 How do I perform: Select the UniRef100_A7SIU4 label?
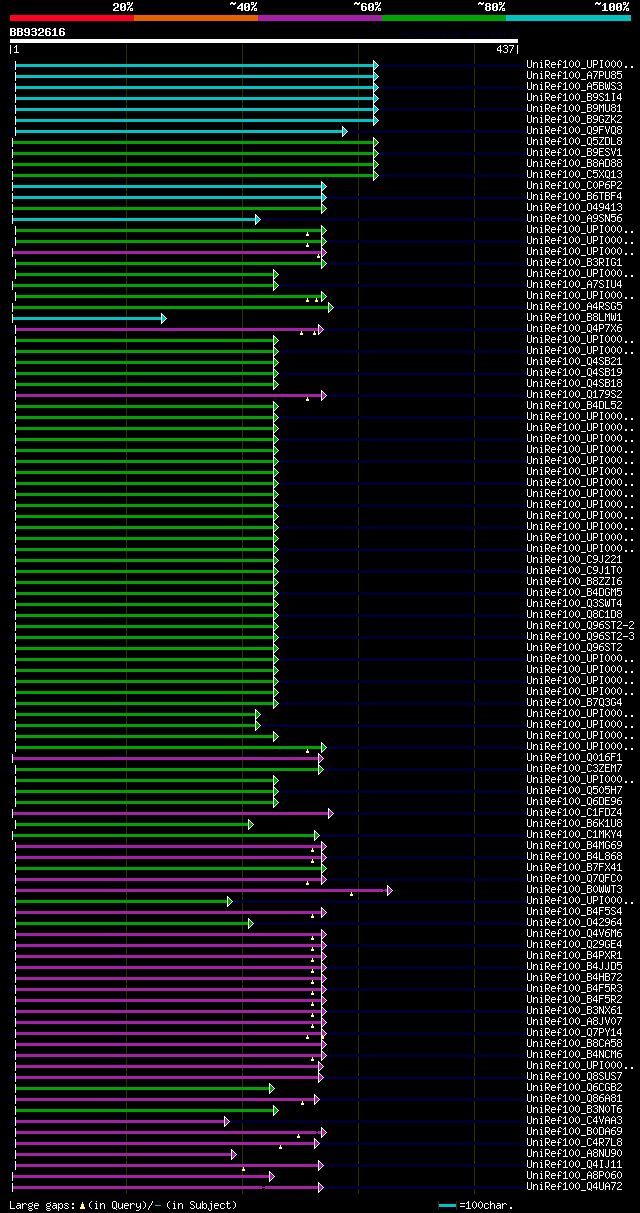point(574,284)
